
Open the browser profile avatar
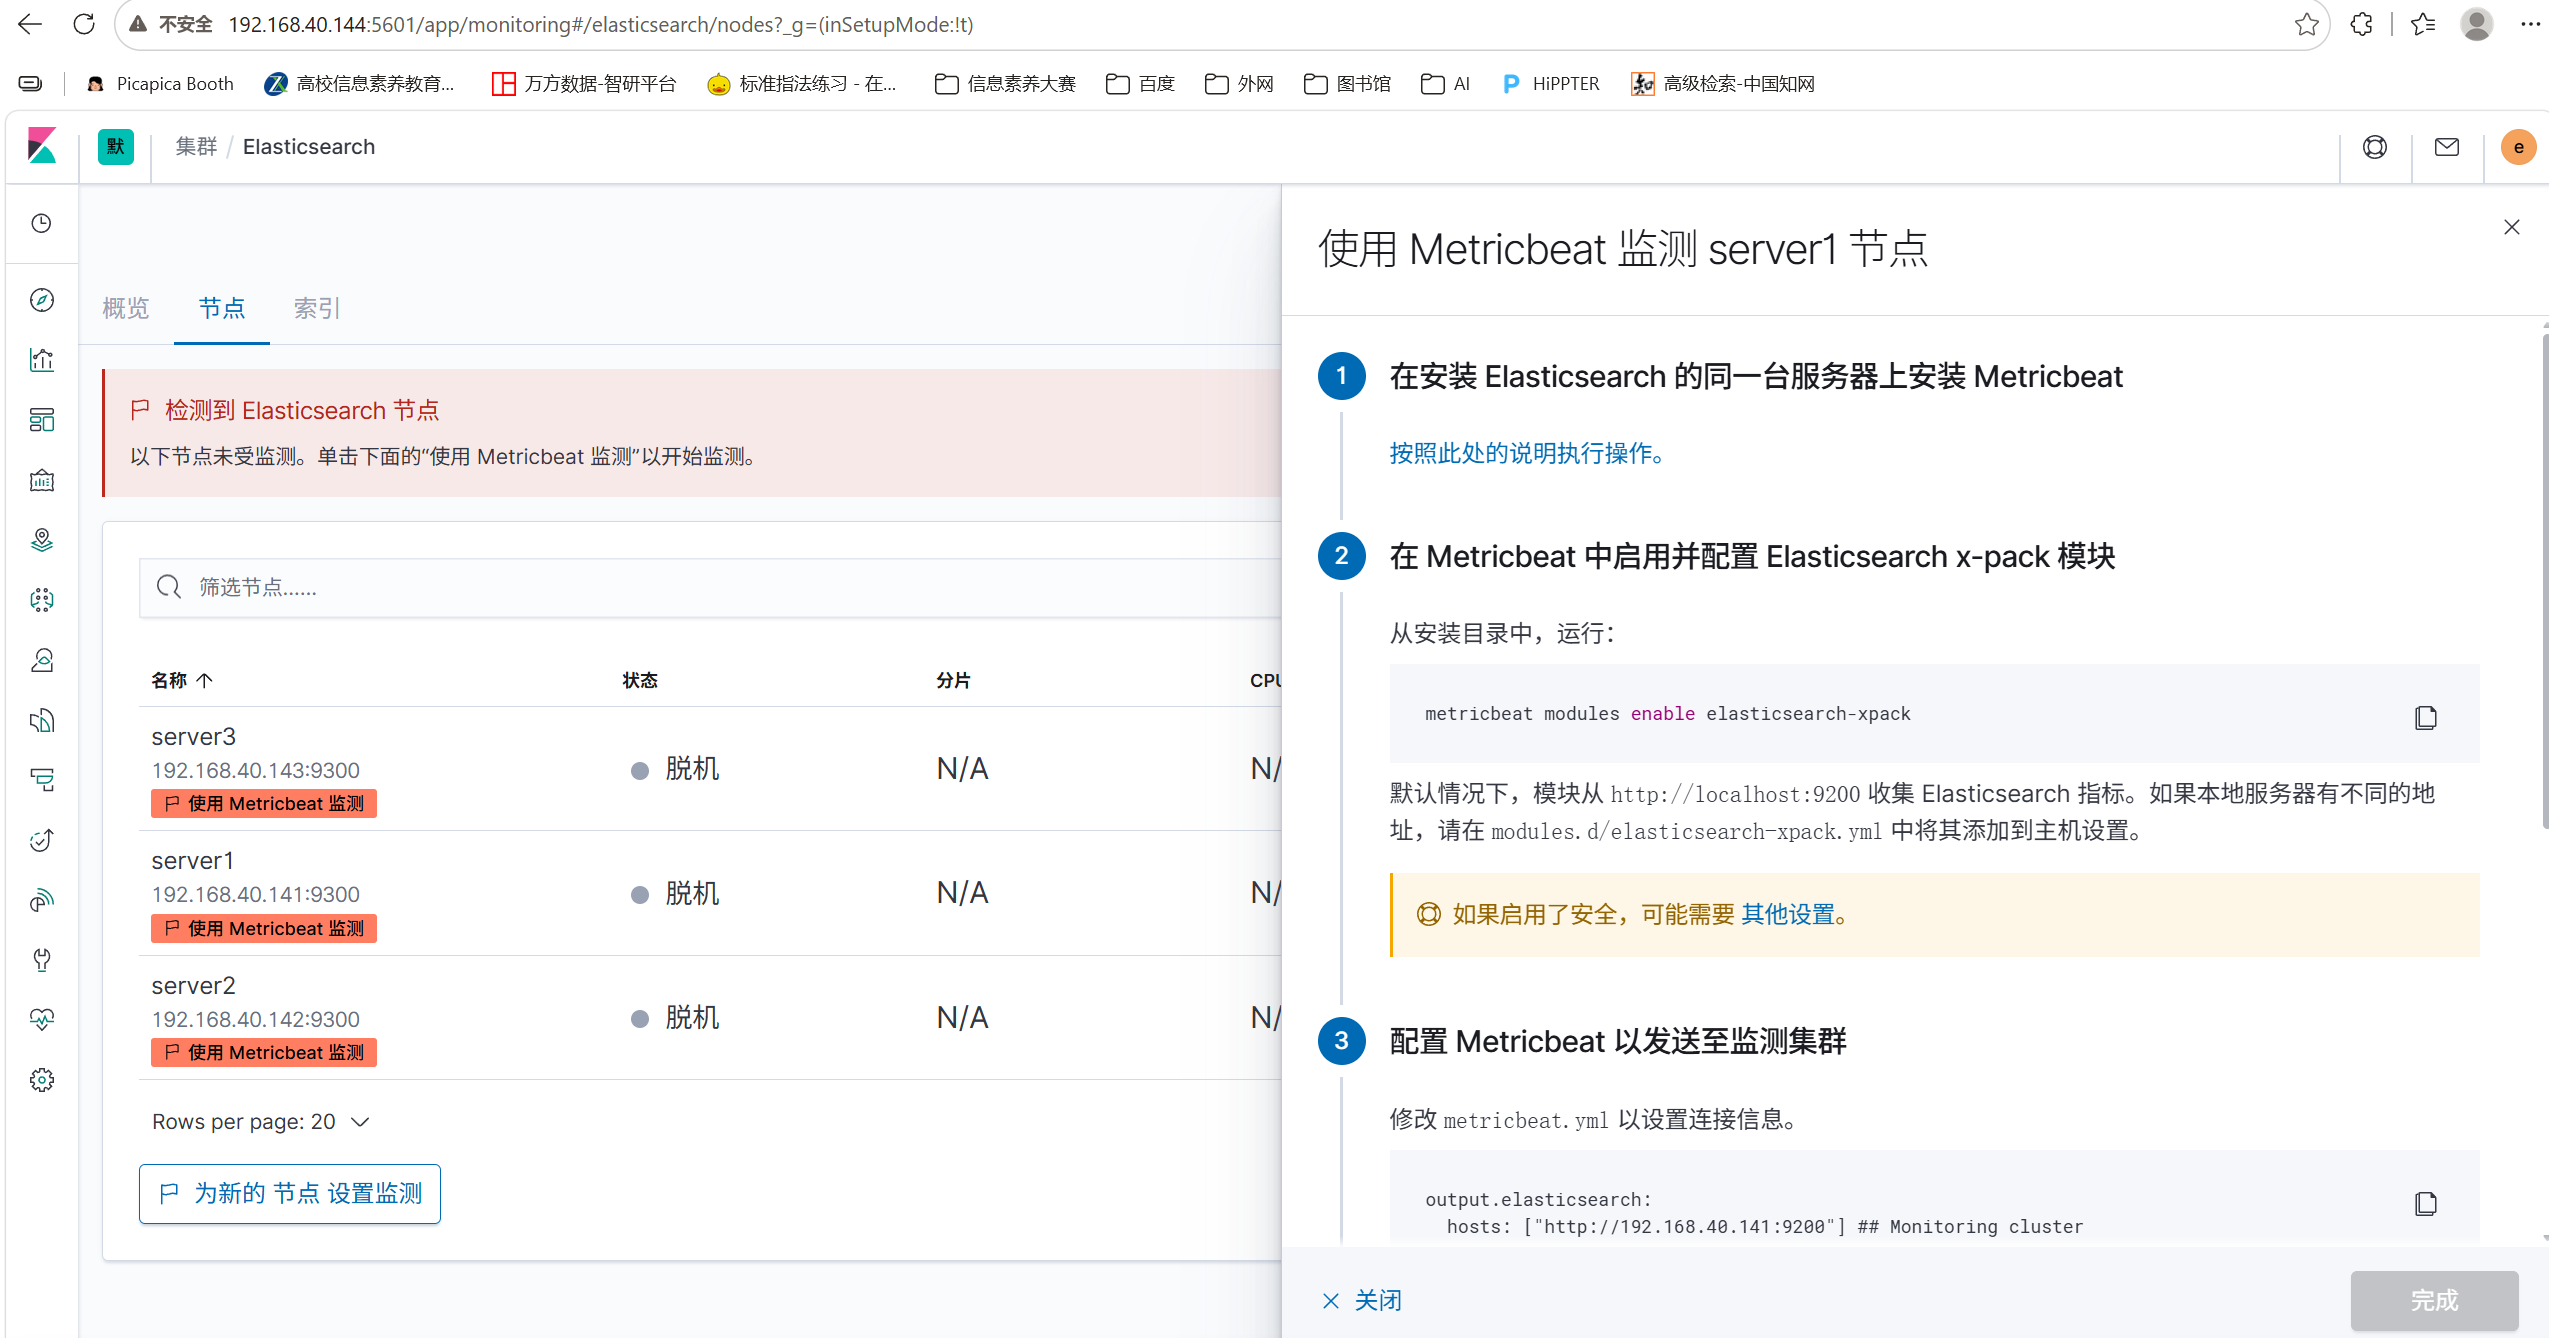(x=2476, y=24)
